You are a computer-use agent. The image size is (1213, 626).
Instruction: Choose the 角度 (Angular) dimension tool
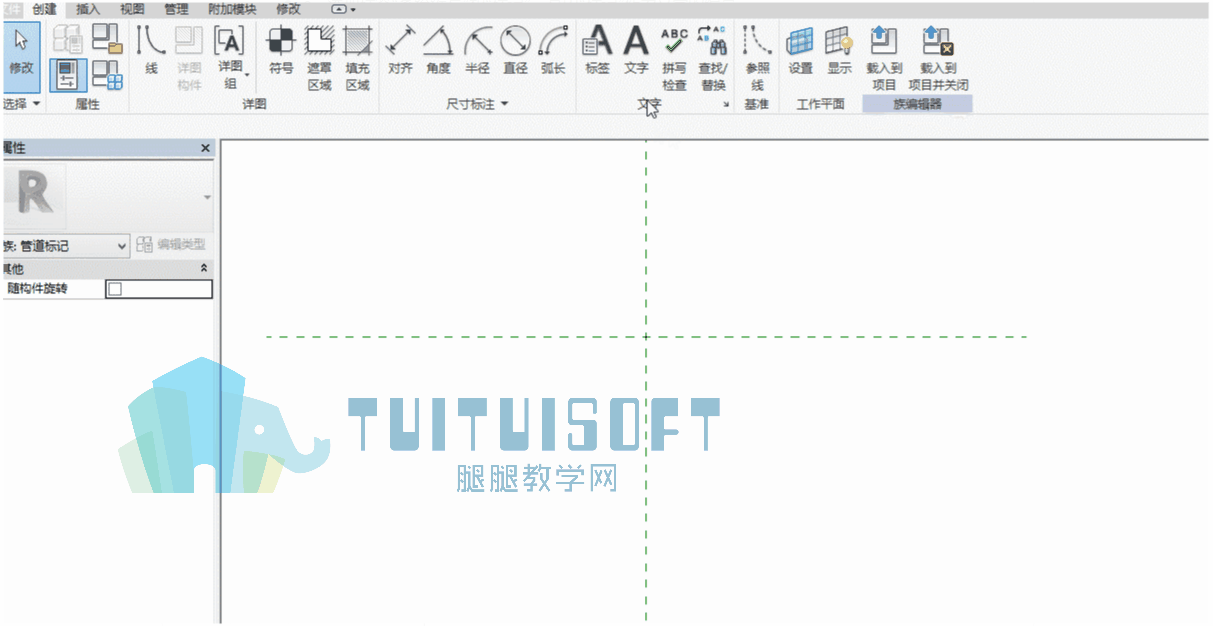click(438, 52)
